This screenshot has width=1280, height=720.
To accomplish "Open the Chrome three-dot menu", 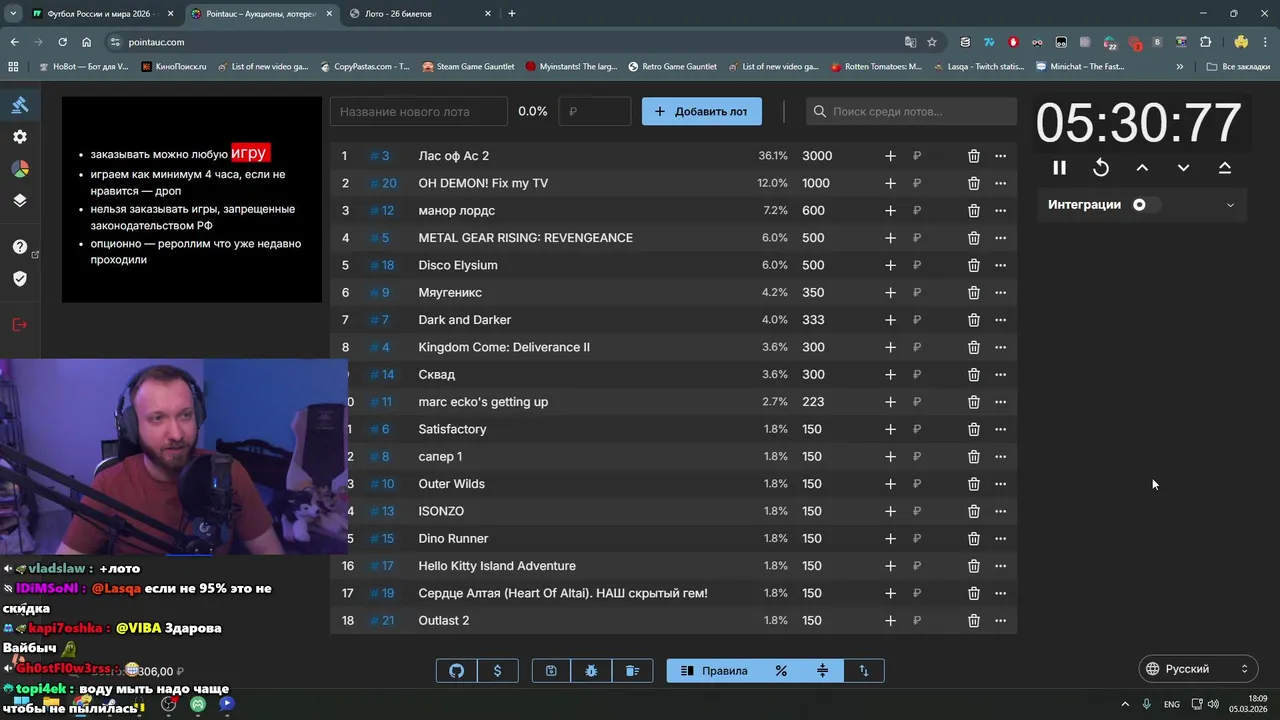I will tap(1264, 42).
